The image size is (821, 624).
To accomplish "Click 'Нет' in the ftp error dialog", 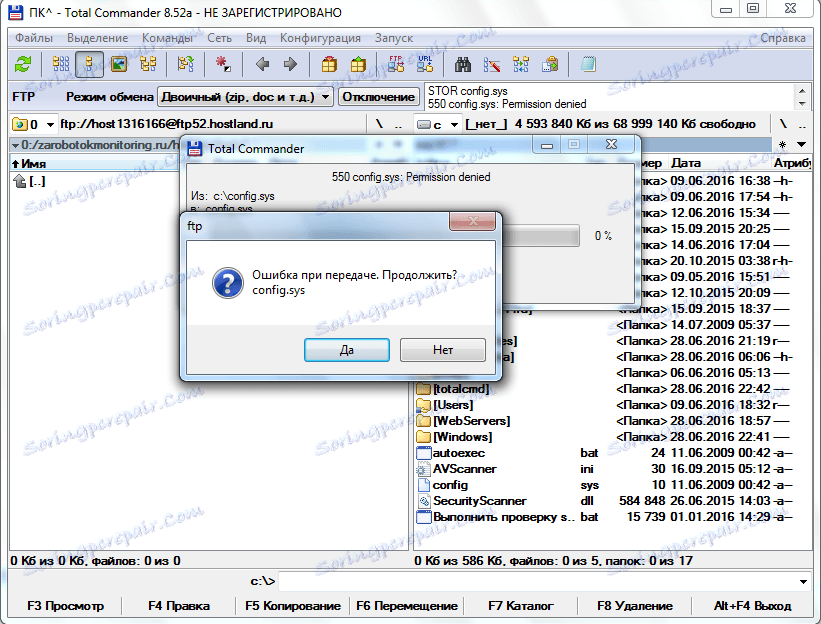I will point(443,350).
